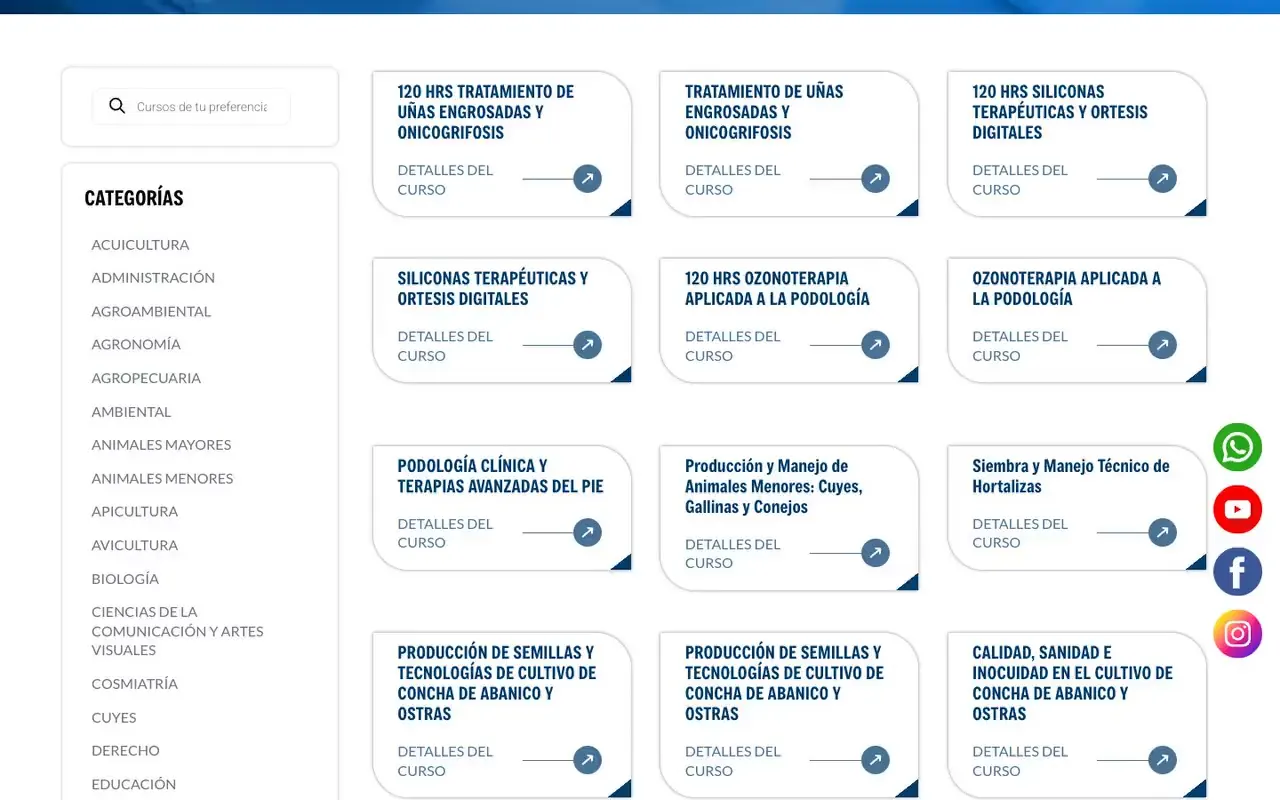The image size is (1280, 800).
Task: Go to ANIMALES MENORES category
Action: coord(162,478)
